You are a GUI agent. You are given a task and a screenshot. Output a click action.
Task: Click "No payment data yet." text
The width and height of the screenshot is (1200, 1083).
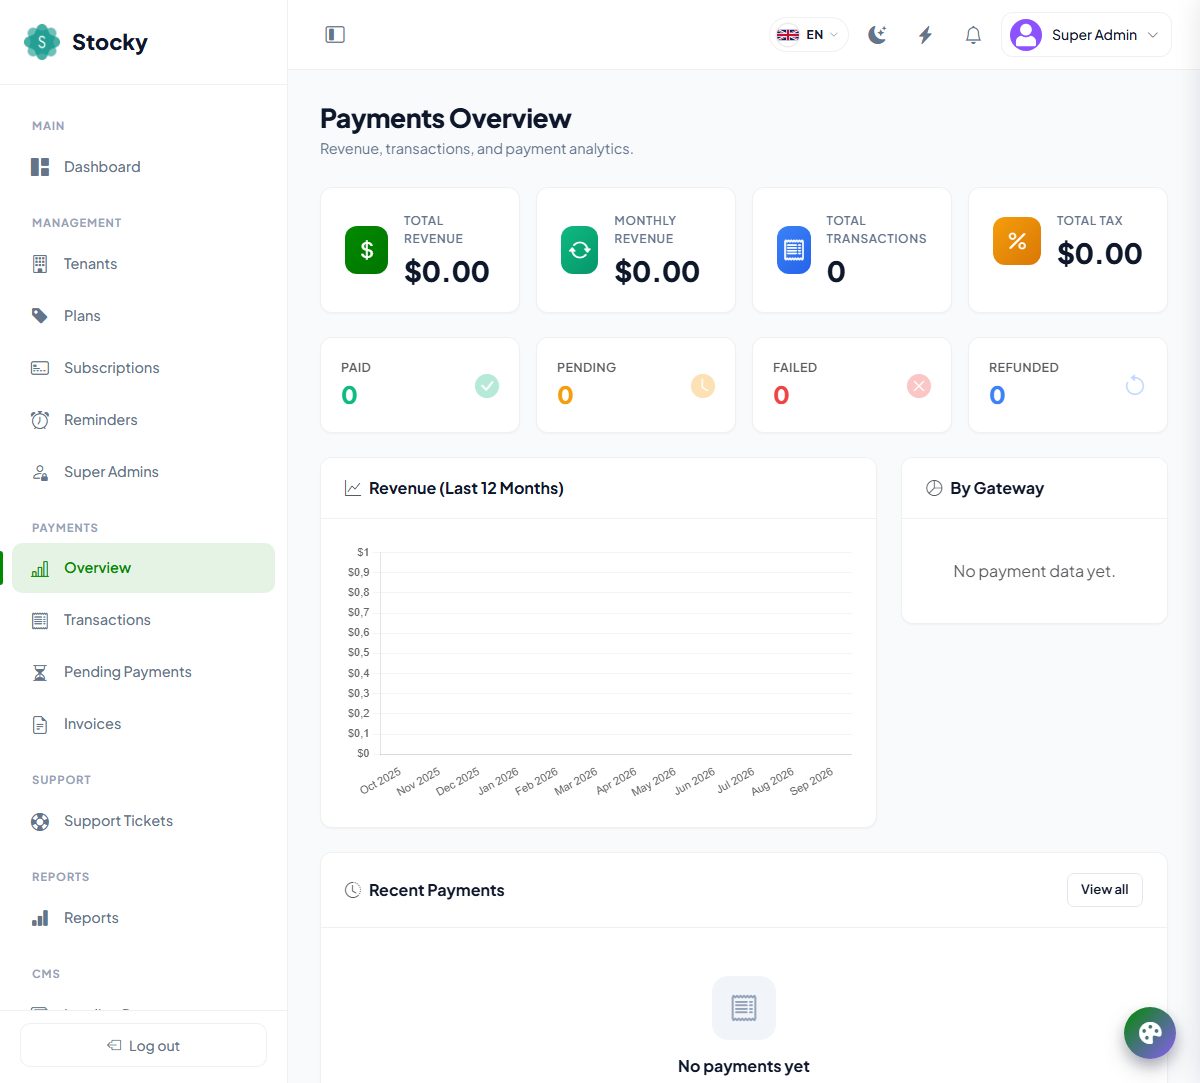1034,571
